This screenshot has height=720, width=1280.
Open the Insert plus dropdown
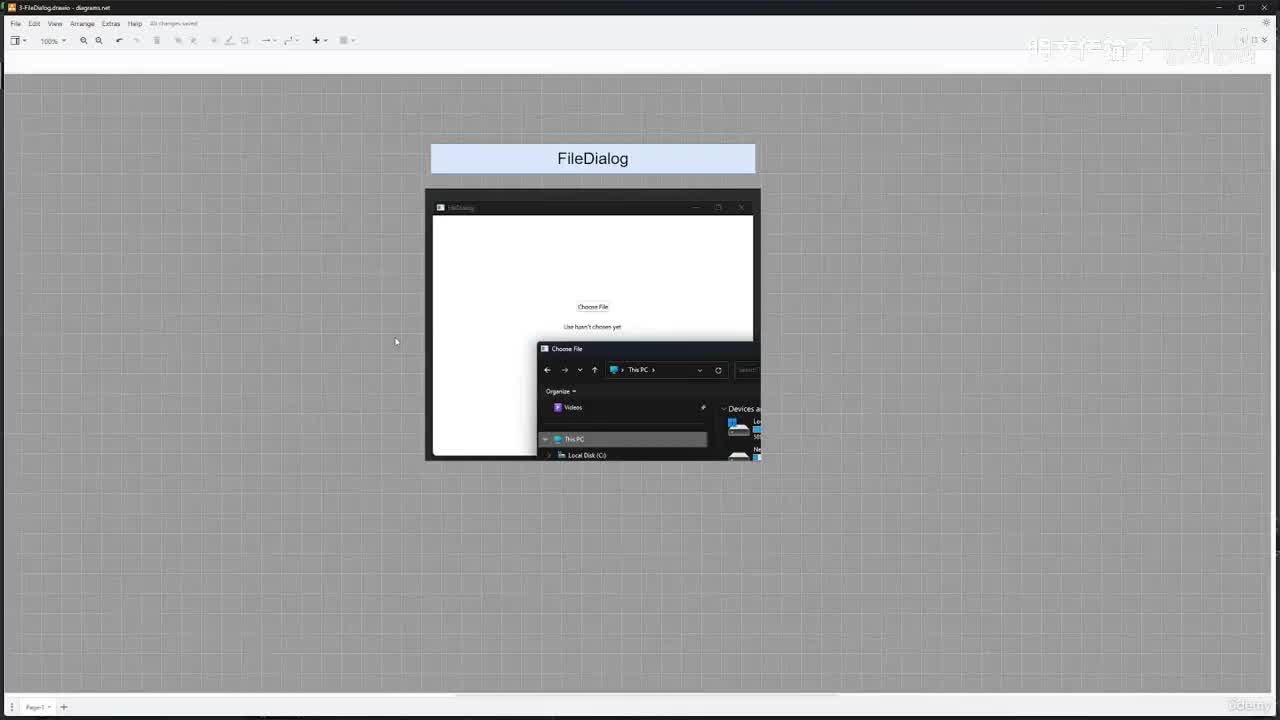[319, 40]
